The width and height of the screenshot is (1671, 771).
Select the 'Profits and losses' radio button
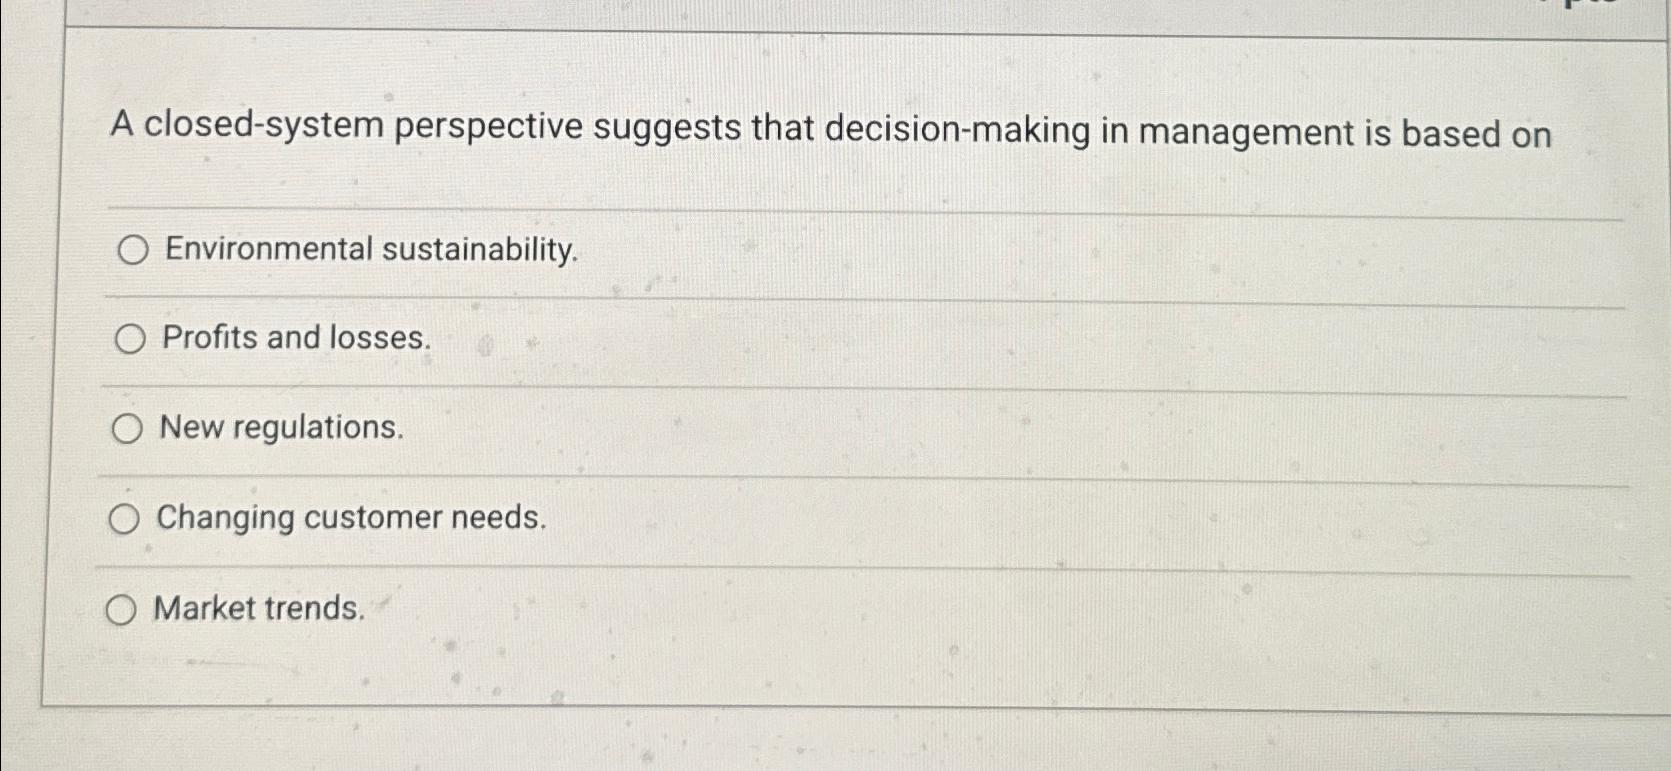[x=129, y=340]
